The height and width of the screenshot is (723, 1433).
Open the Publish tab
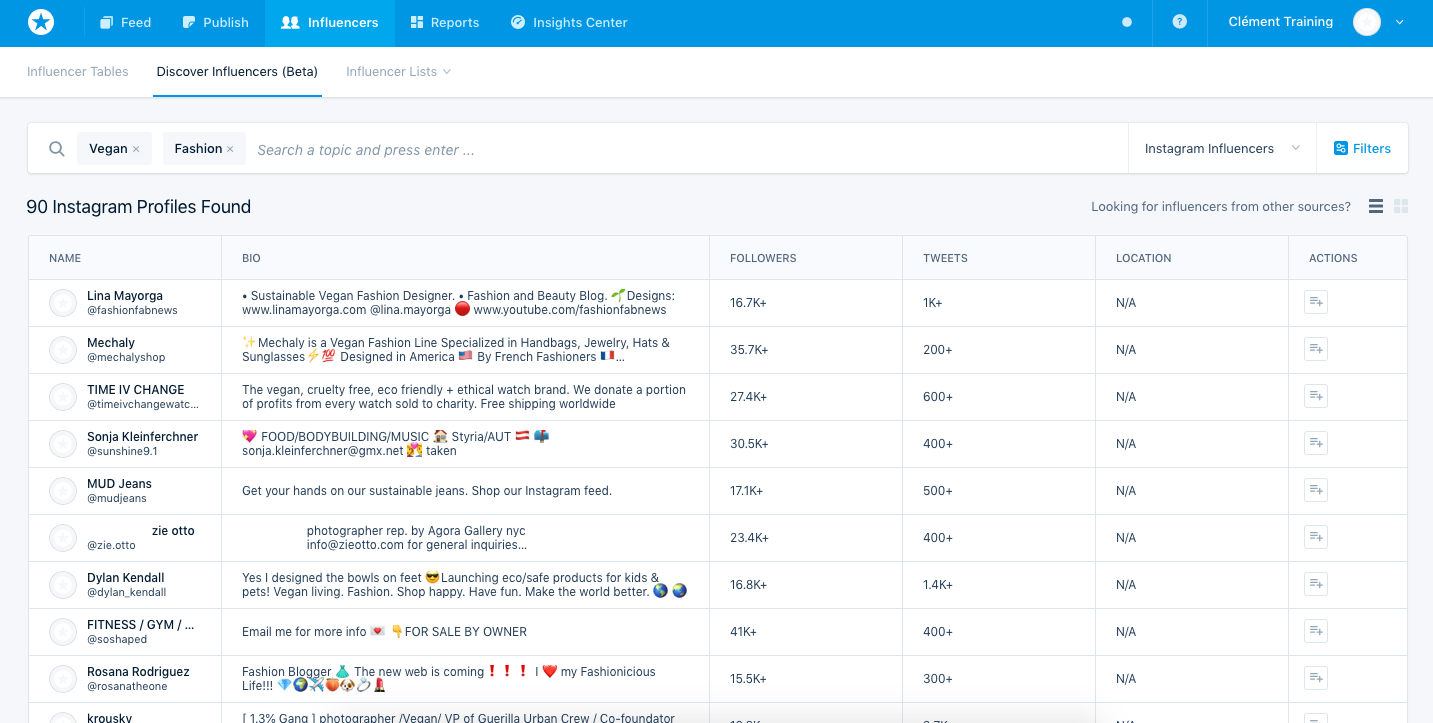(x=215, y=22)
